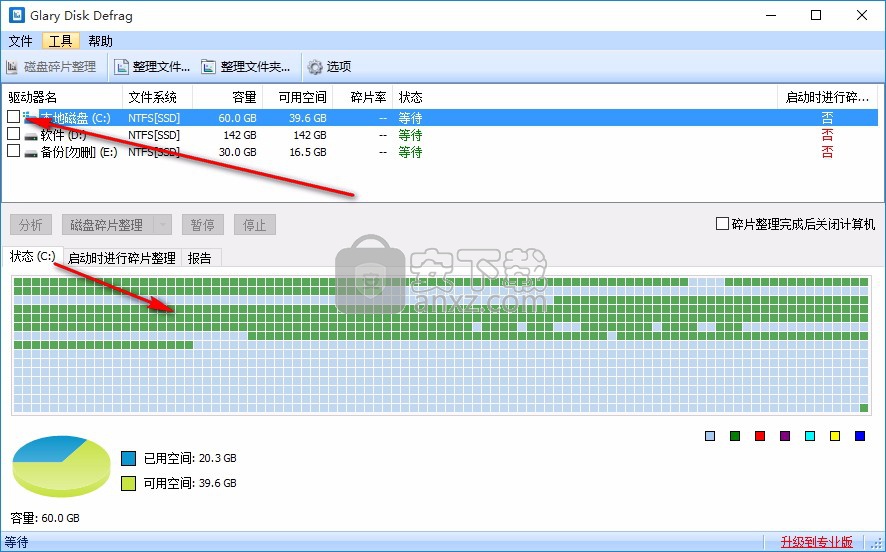The width and height of the screenshot is (886, 552).
Task: Click the Glary Disk Defrag app icon
Action: pos(16,15)
